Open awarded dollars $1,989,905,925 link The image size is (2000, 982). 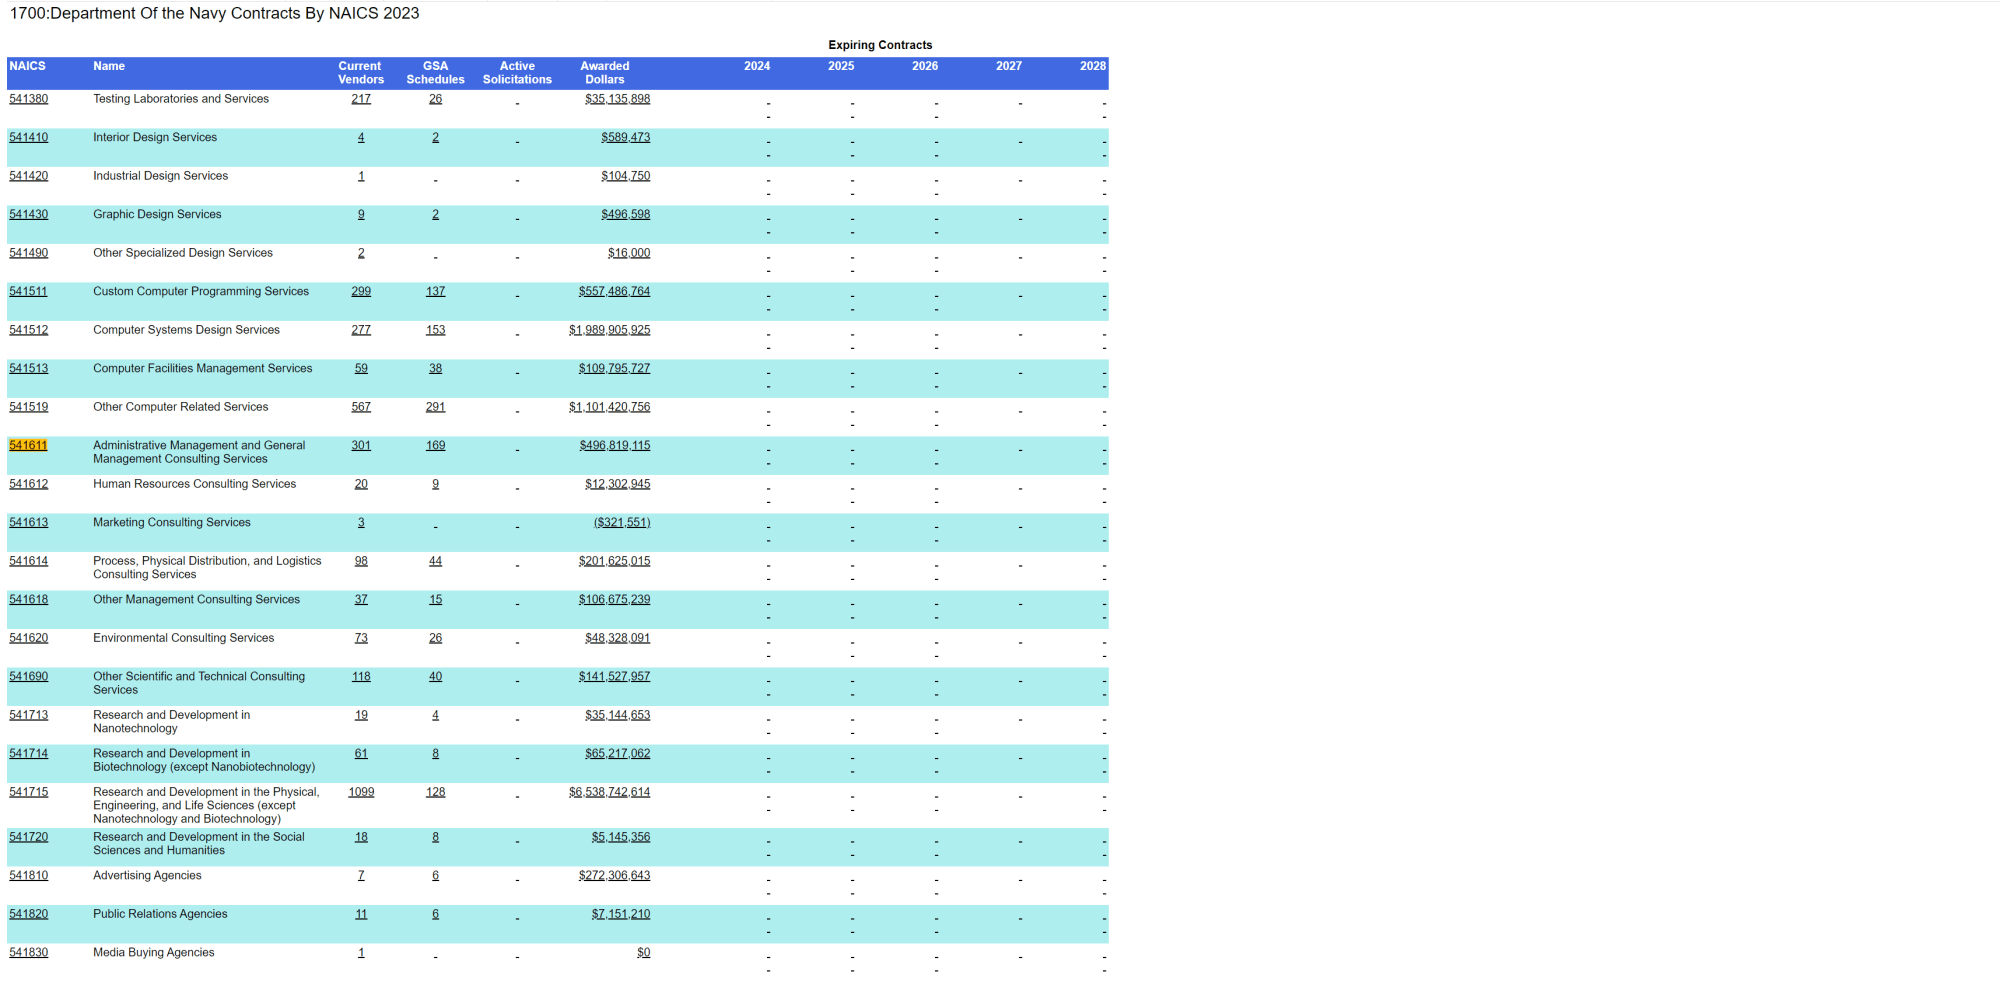tap(609, 330)
